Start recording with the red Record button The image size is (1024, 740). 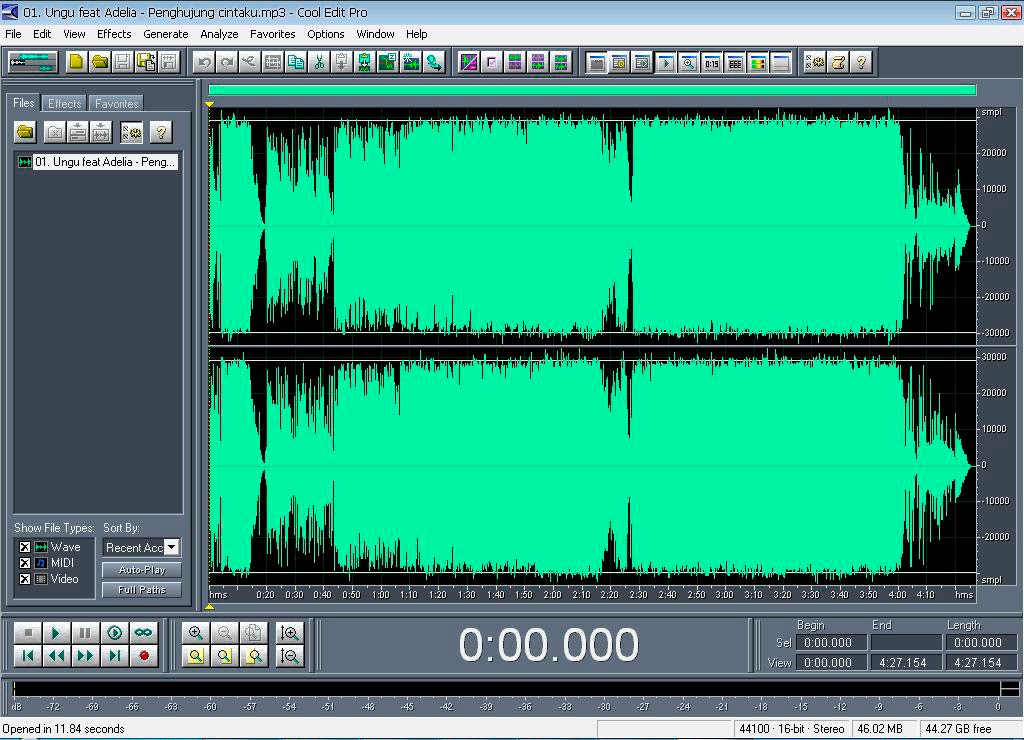[144, 656]
